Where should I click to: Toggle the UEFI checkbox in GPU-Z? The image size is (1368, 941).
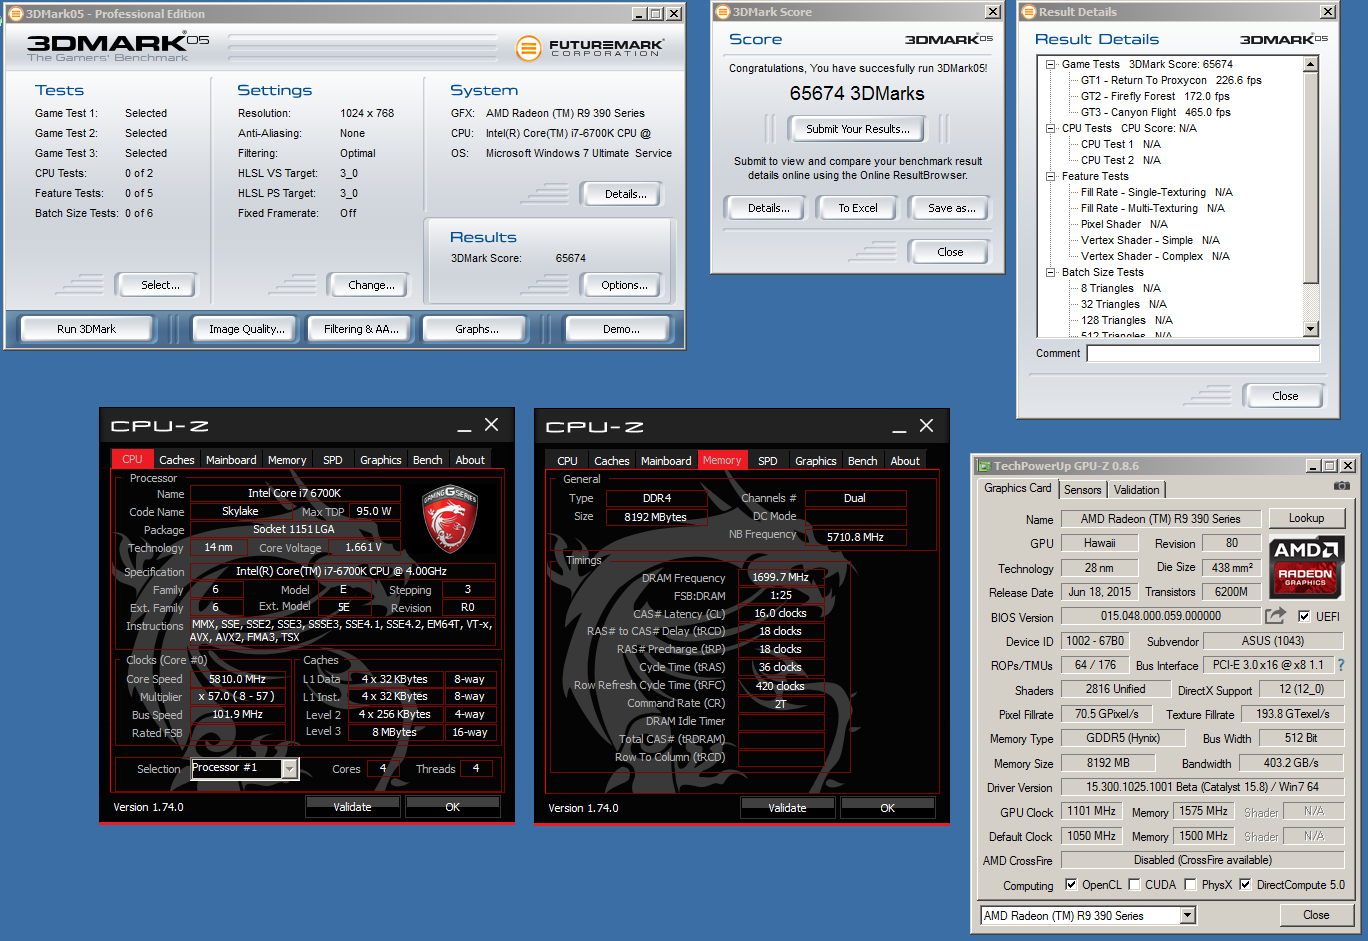click(1303, 616)
